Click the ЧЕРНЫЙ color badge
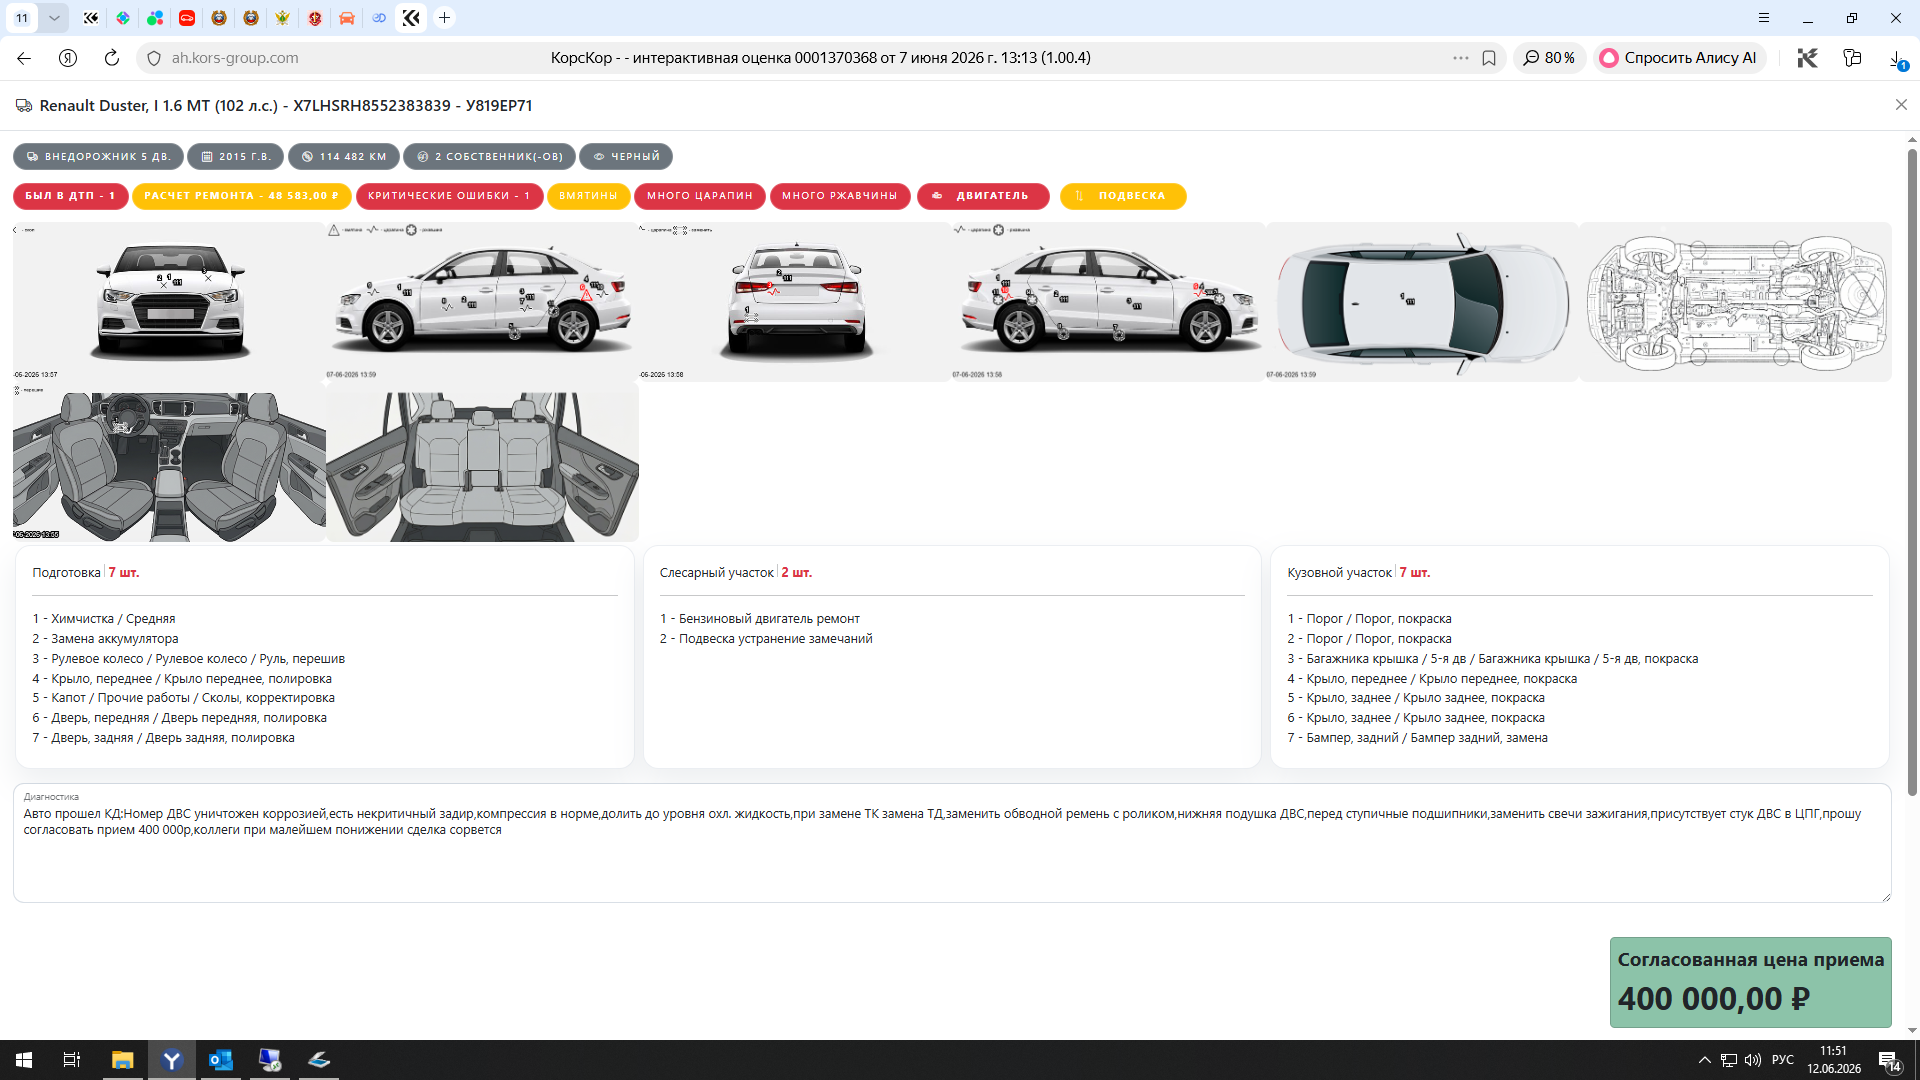This screenshot has height=1080, width=1920. point(626,157)
